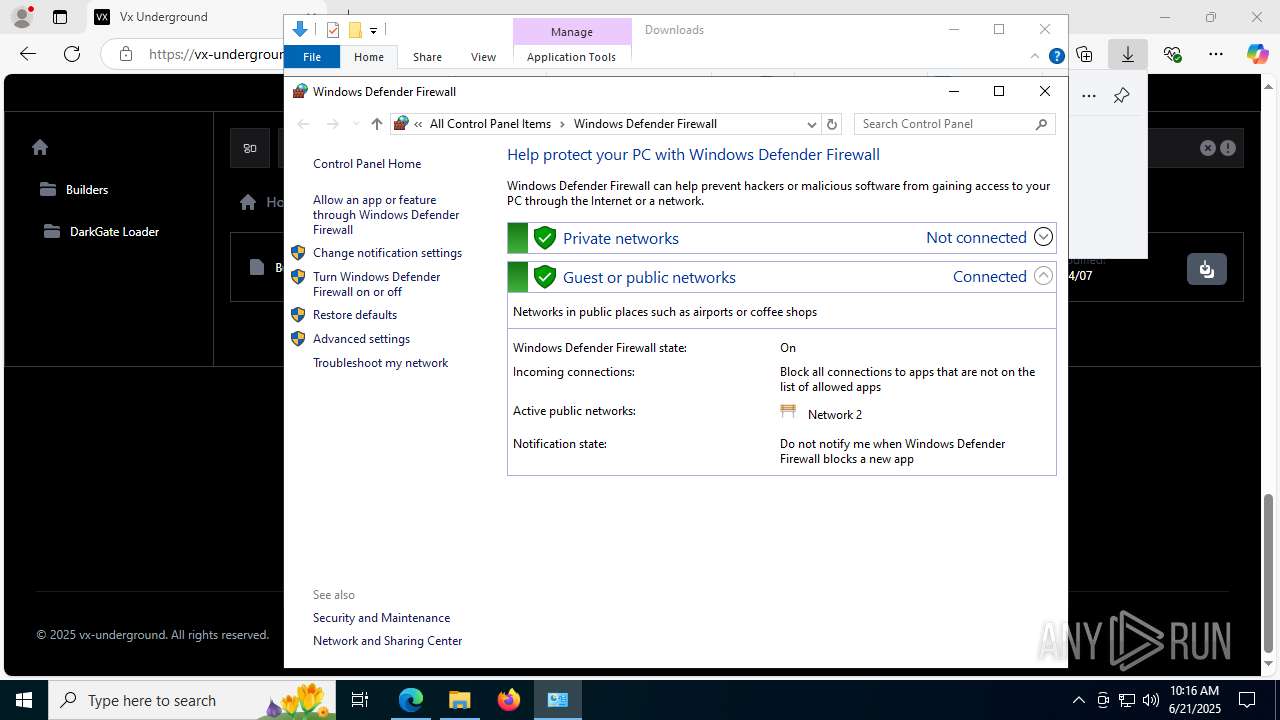Expand Private networks section
Image resolution: width=1280 pixels, height=720 pixels.
pyautogui.click(x=1043, y=237)
